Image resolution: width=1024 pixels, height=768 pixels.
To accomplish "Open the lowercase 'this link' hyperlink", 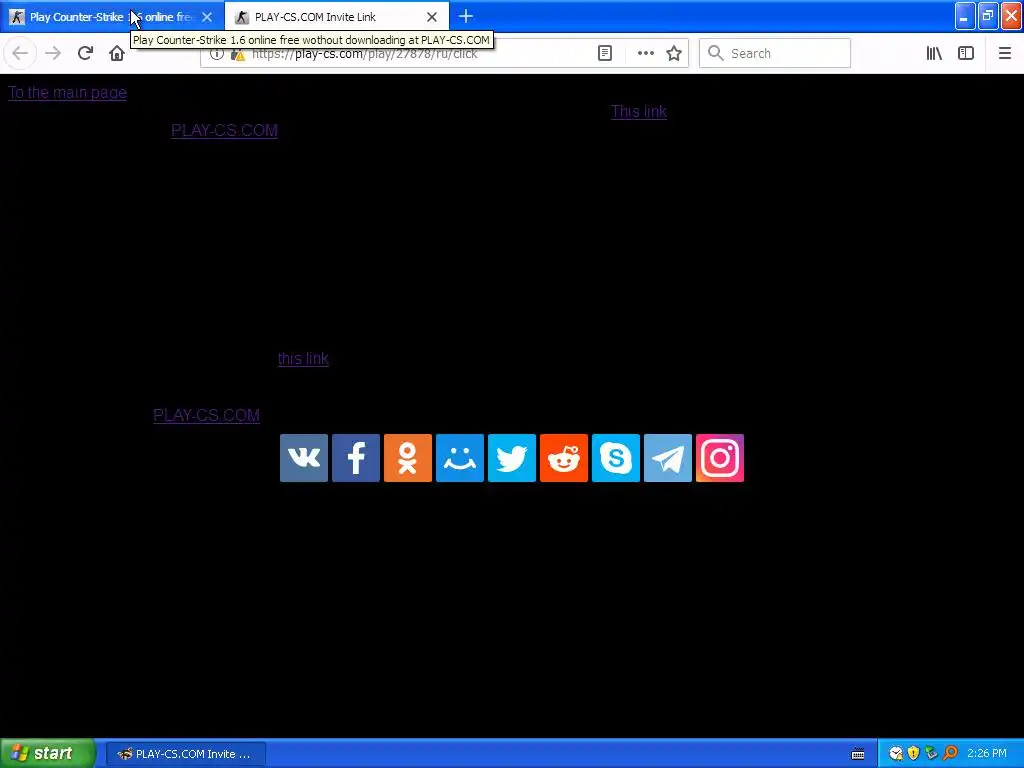I will pos(303,359).
